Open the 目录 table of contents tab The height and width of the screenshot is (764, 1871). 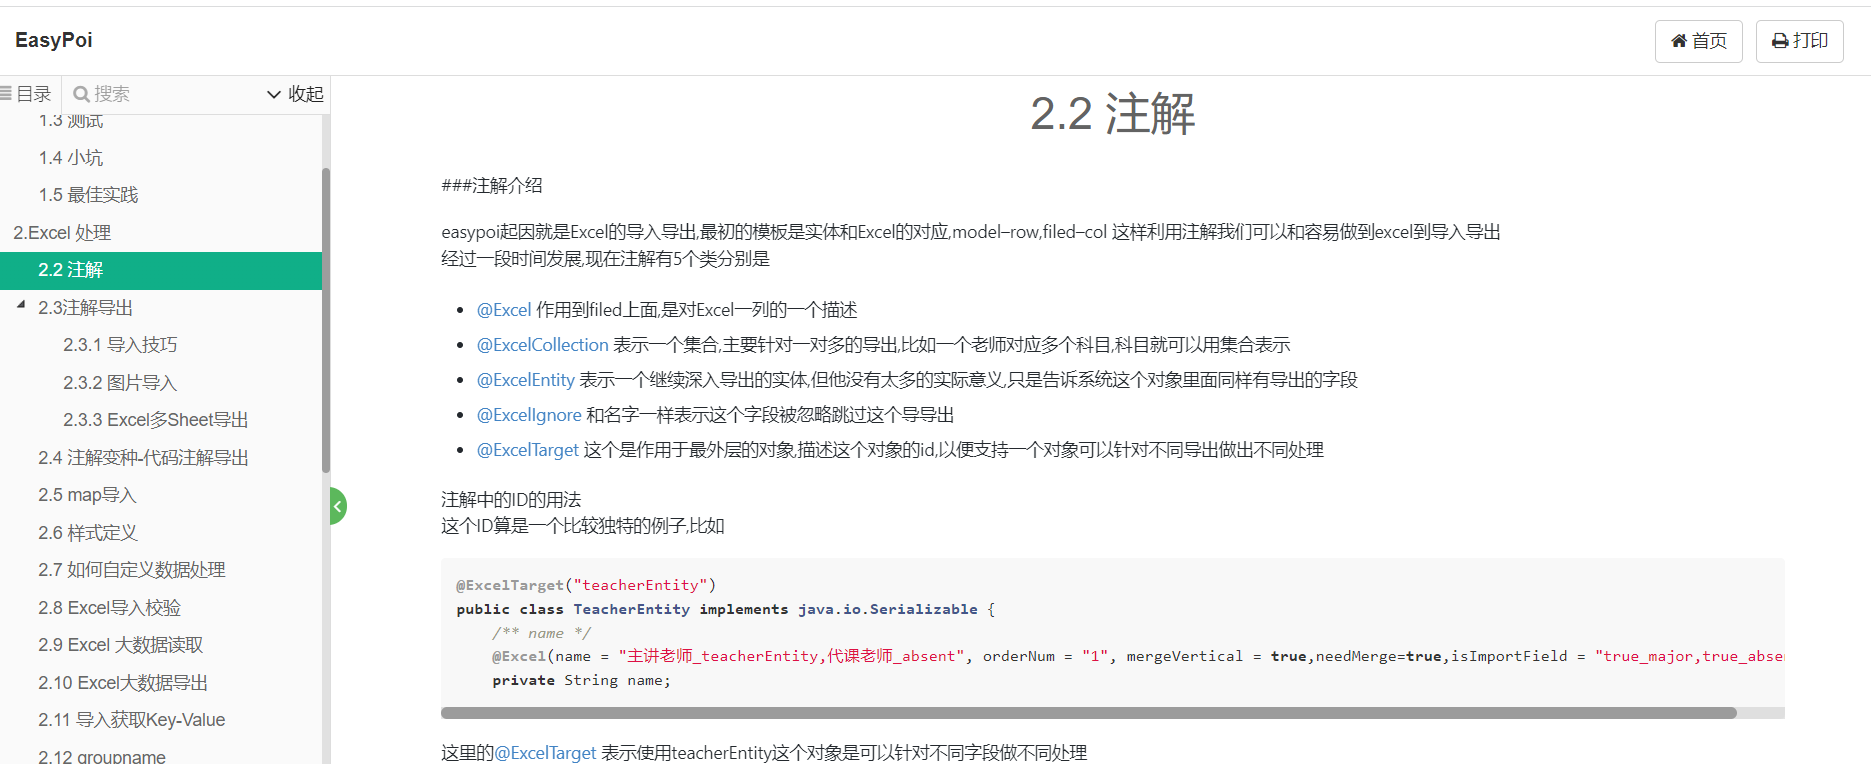tap(28, 94)
